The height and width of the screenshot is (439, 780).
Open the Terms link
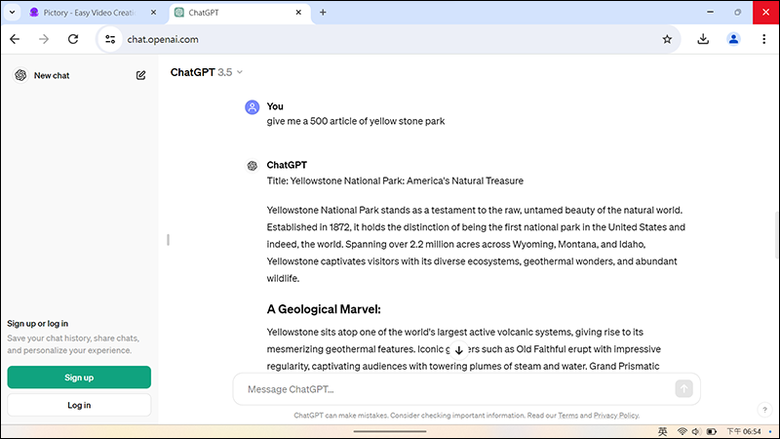pos(568,416)
